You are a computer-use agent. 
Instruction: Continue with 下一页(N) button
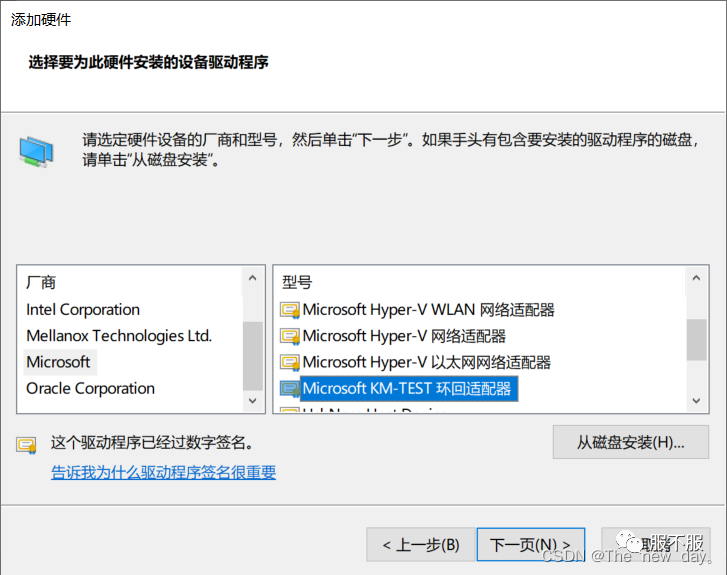tap(531, 544)
